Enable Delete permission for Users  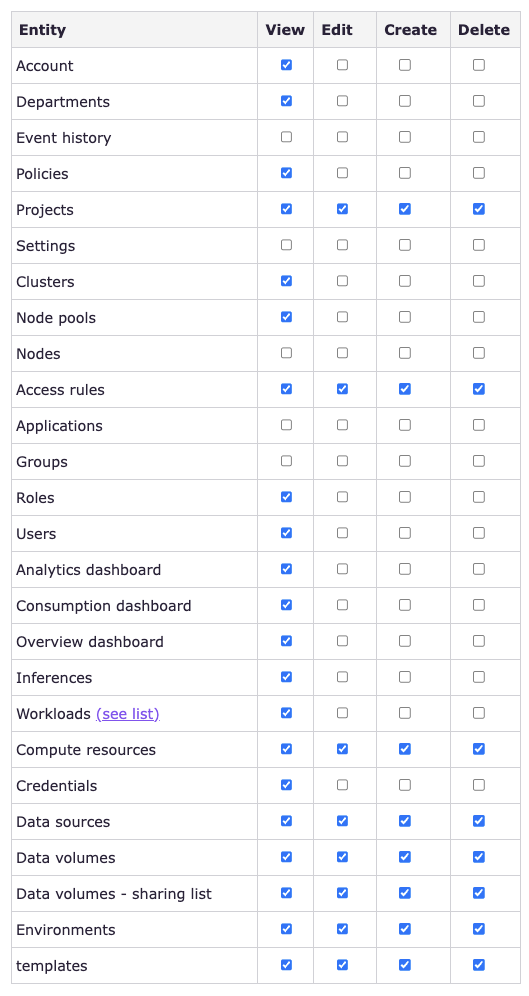tap(479, 533)
